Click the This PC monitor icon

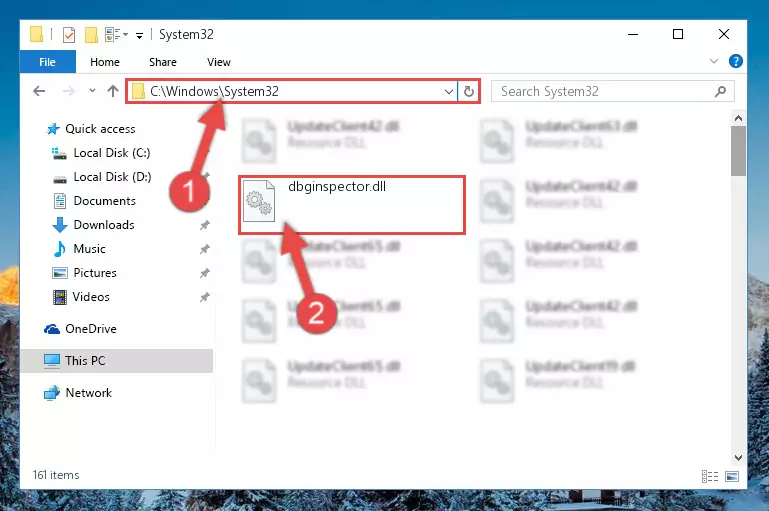coord(52,361)
